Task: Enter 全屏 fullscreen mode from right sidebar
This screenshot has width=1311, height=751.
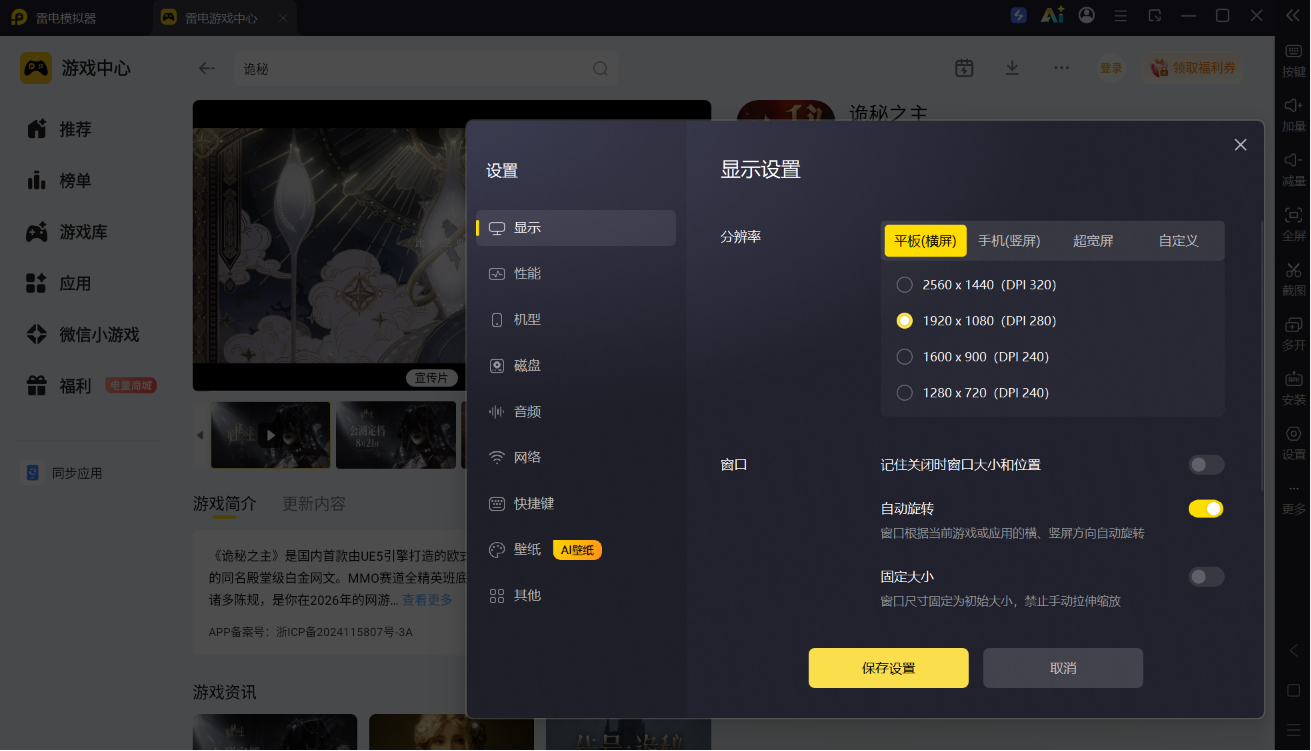Action: point(1293,224)
